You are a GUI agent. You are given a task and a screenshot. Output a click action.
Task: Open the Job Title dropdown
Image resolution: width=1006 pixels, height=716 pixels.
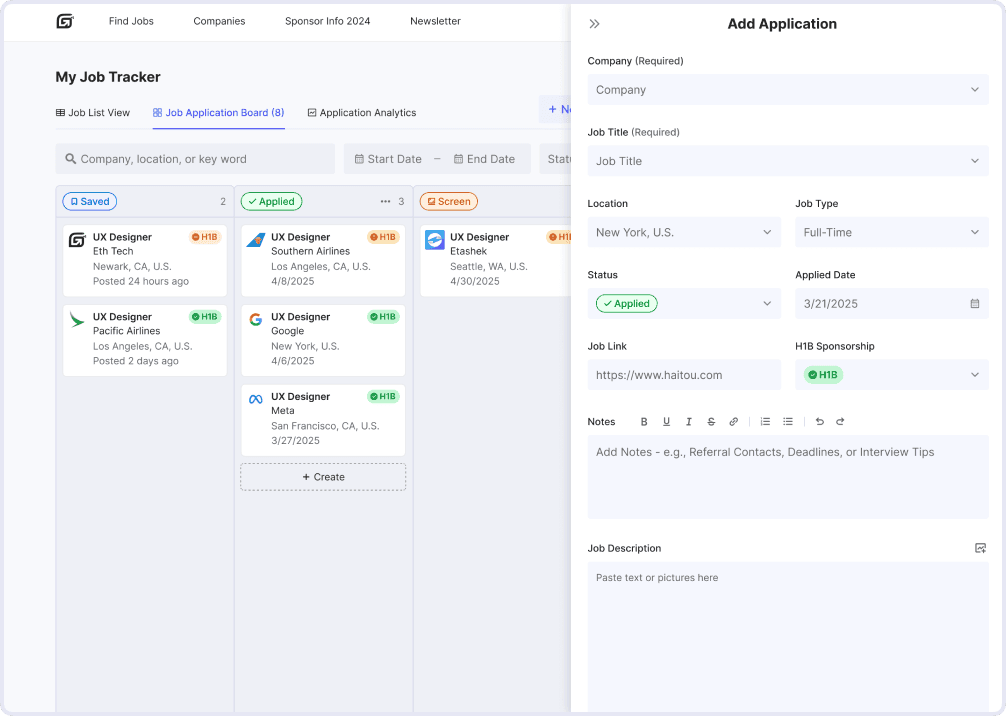click(x=788, y=161)
